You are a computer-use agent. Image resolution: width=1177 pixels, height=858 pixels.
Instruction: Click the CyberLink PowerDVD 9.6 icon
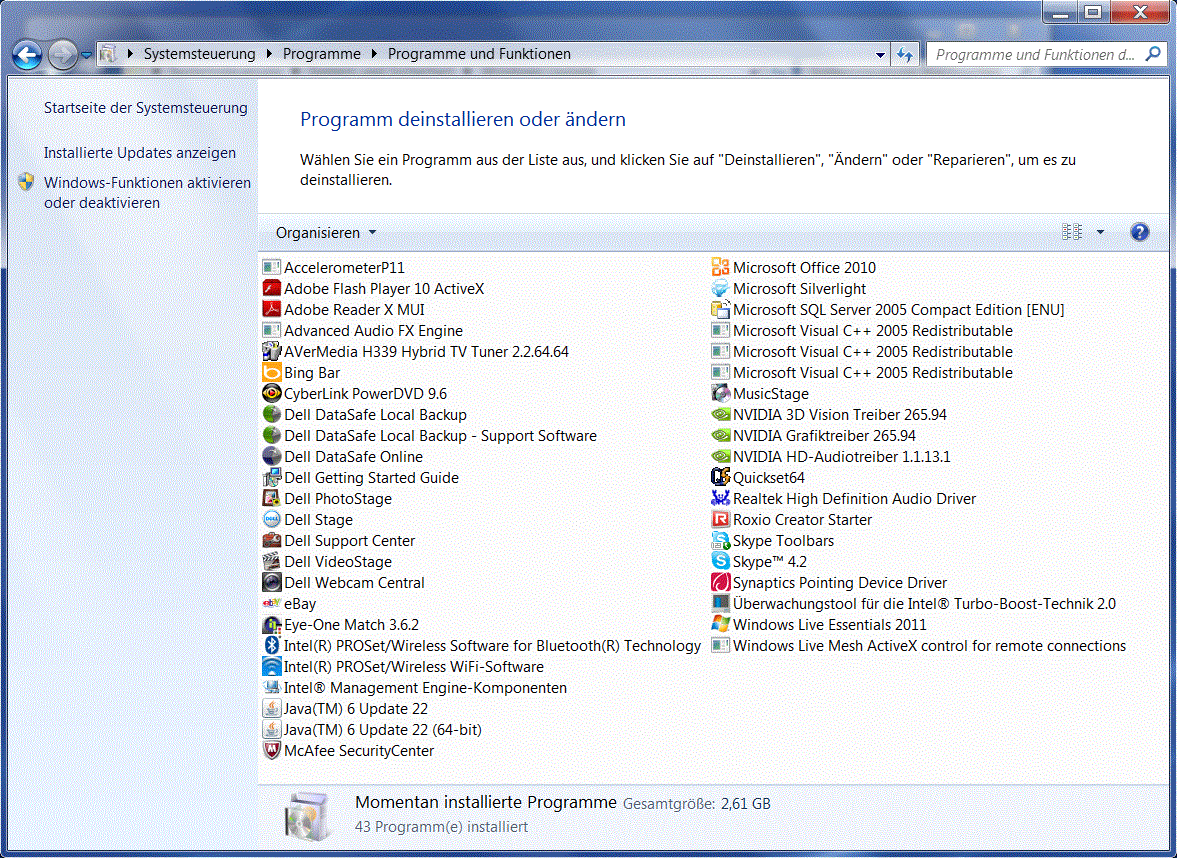(271, 393)
